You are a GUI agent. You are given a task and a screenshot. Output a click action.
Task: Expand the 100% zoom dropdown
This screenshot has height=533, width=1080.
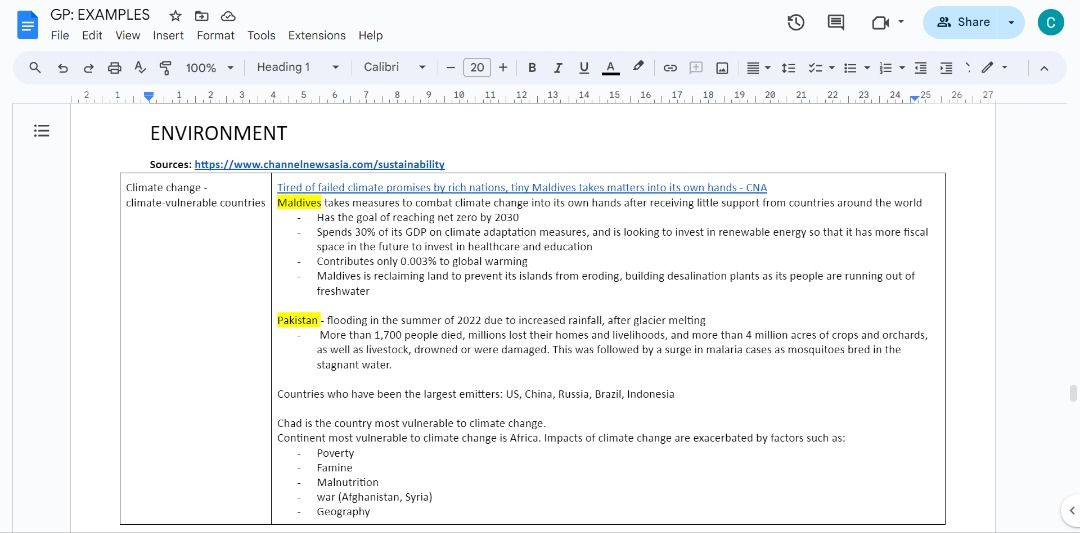[209, 68]
